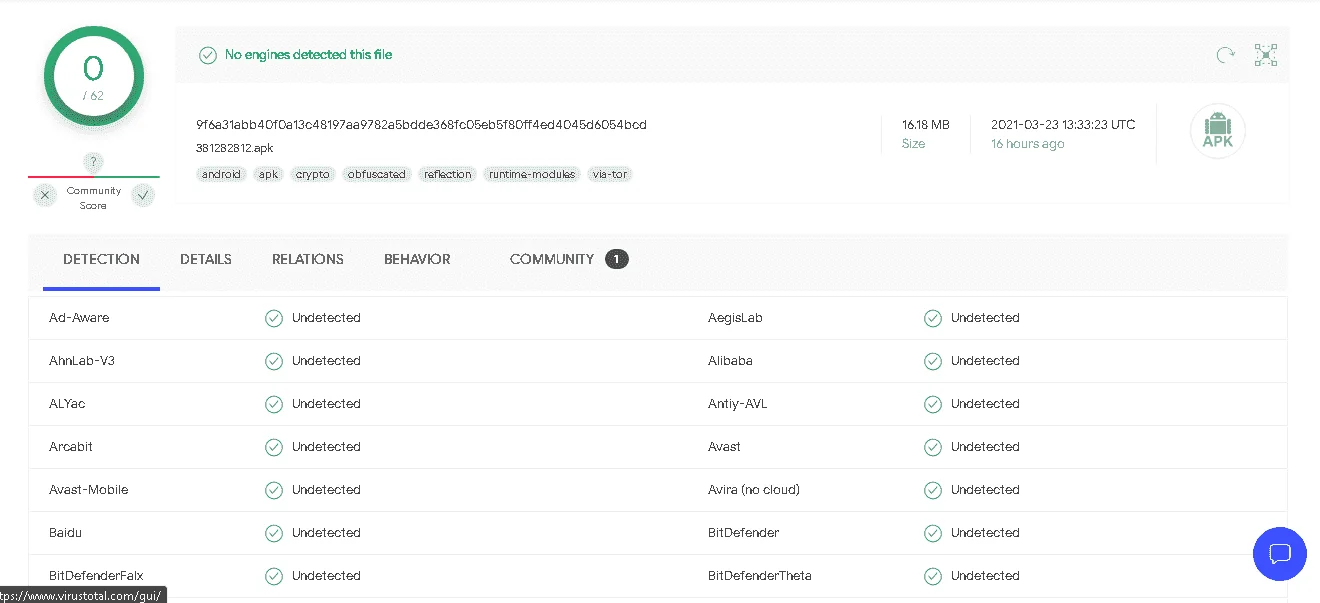Click the via-tor tag
Image resolution: width=1320 pixels, height=603 pixels.
pos(610,174)
